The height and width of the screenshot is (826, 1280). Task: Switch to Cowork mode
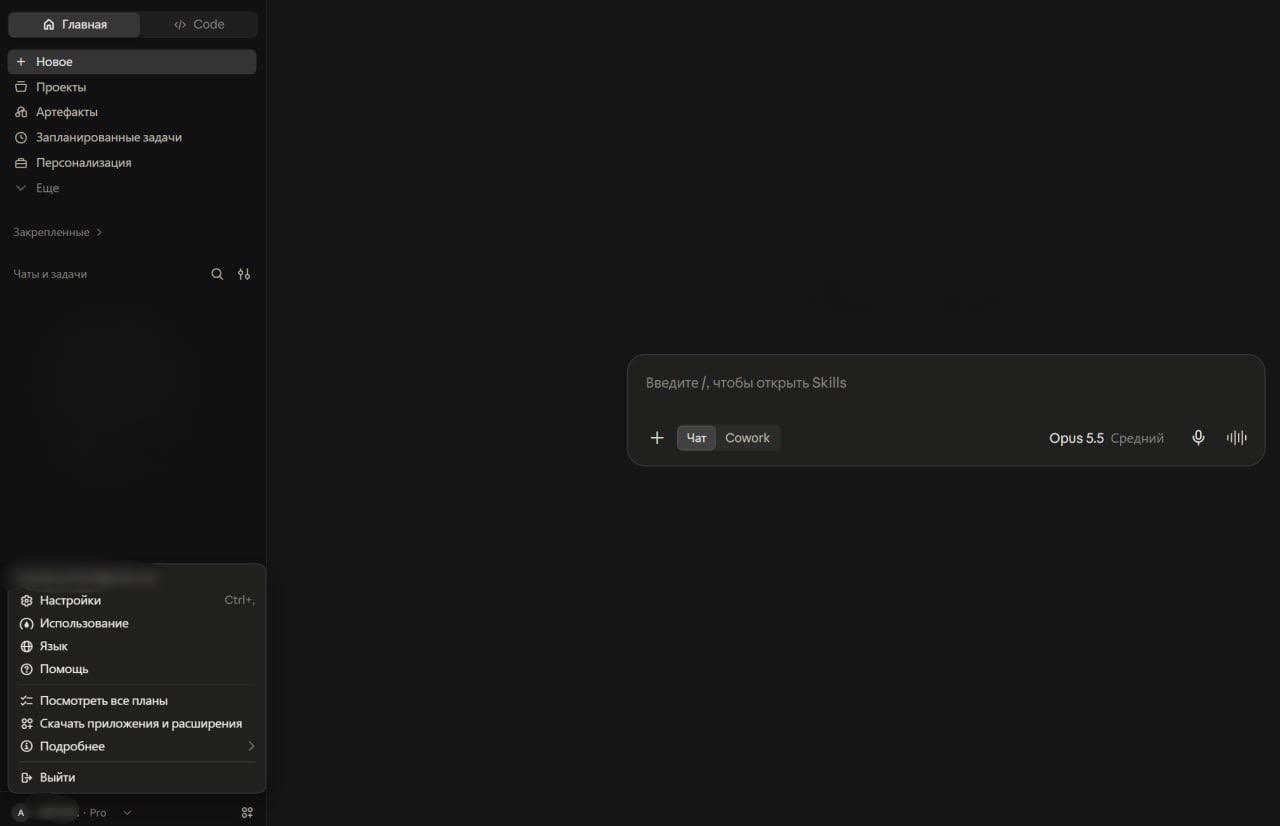[747, 438]
